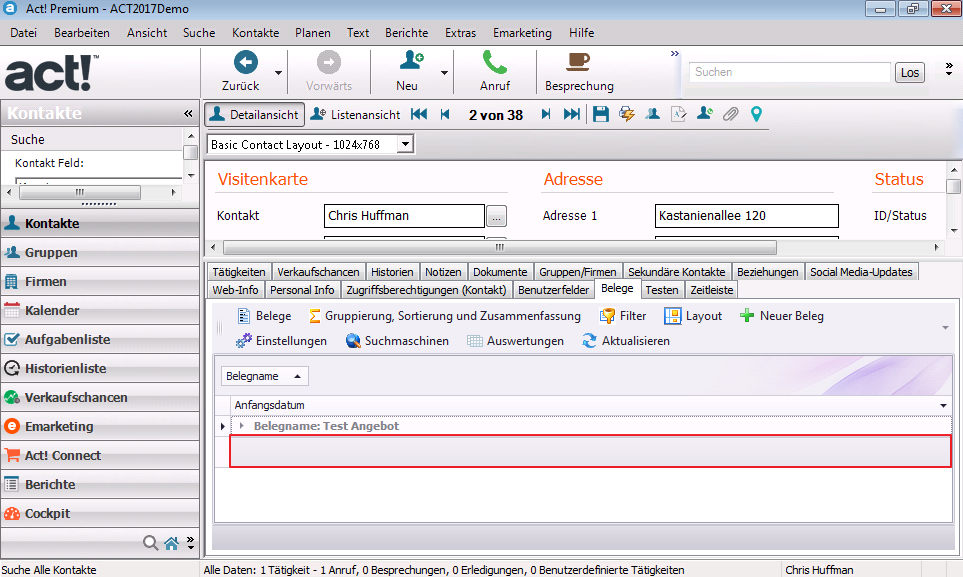Viewport: 963px width, 577px height.
Task: Open the Berichte menu
Action: coord(407,33)
